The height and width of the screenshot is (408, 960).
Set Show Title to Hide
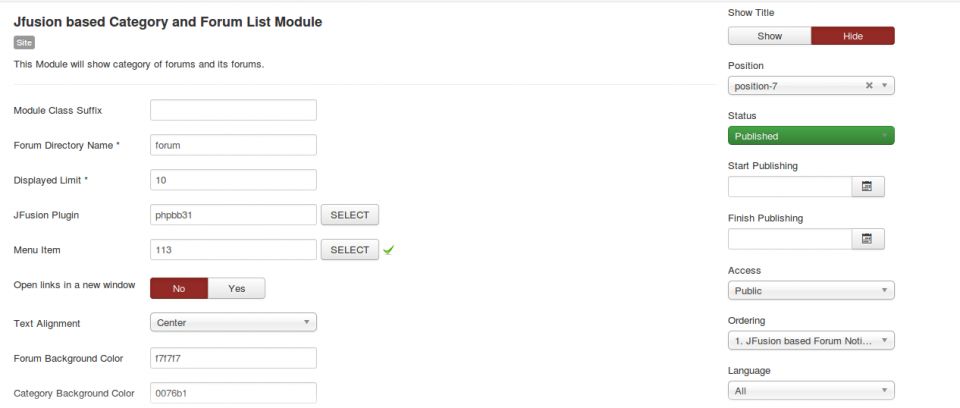[852, 36]
